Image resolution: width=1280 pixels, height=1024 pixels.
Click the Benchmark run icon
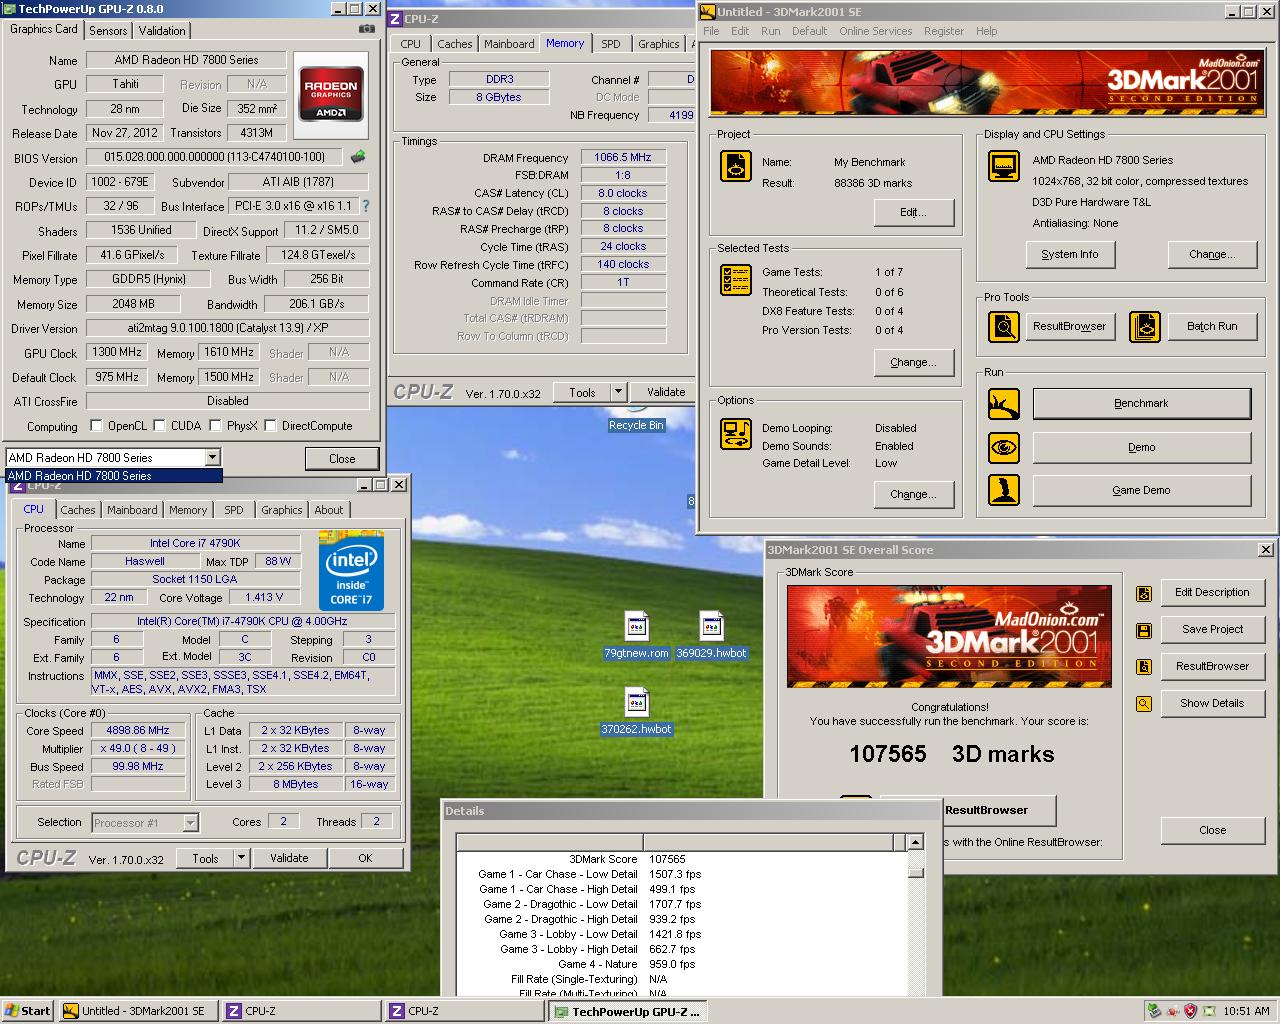tap(1003, 404)
